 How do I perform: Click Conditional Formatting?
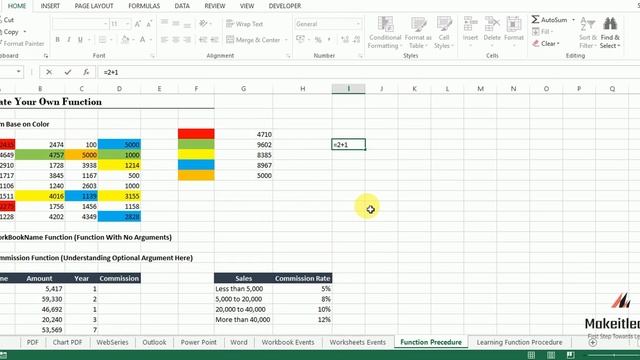click(x=385, y=33)
